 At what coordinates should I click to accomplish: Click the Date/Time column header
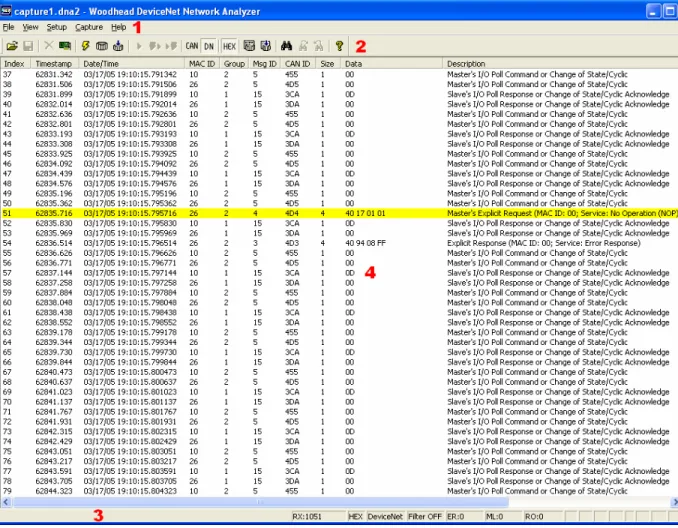click(131, 64)
